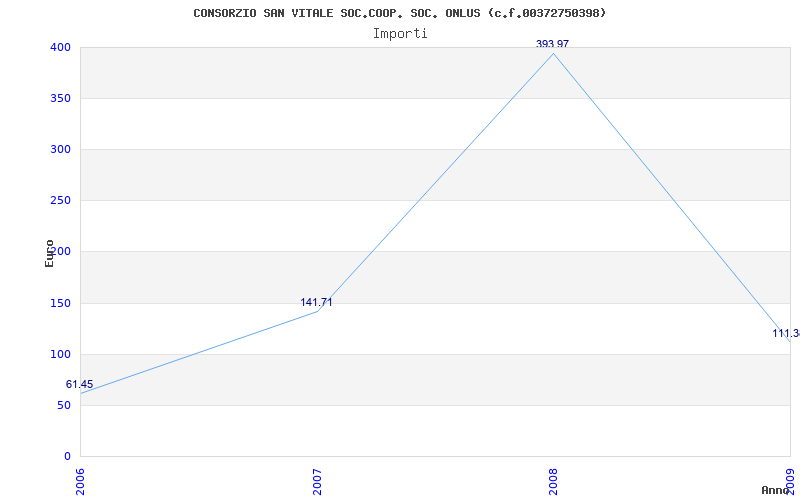This screenshot has height=500, width=800.
Task: Click the 111.3 data label at 2009
Action: pos(786,333)
